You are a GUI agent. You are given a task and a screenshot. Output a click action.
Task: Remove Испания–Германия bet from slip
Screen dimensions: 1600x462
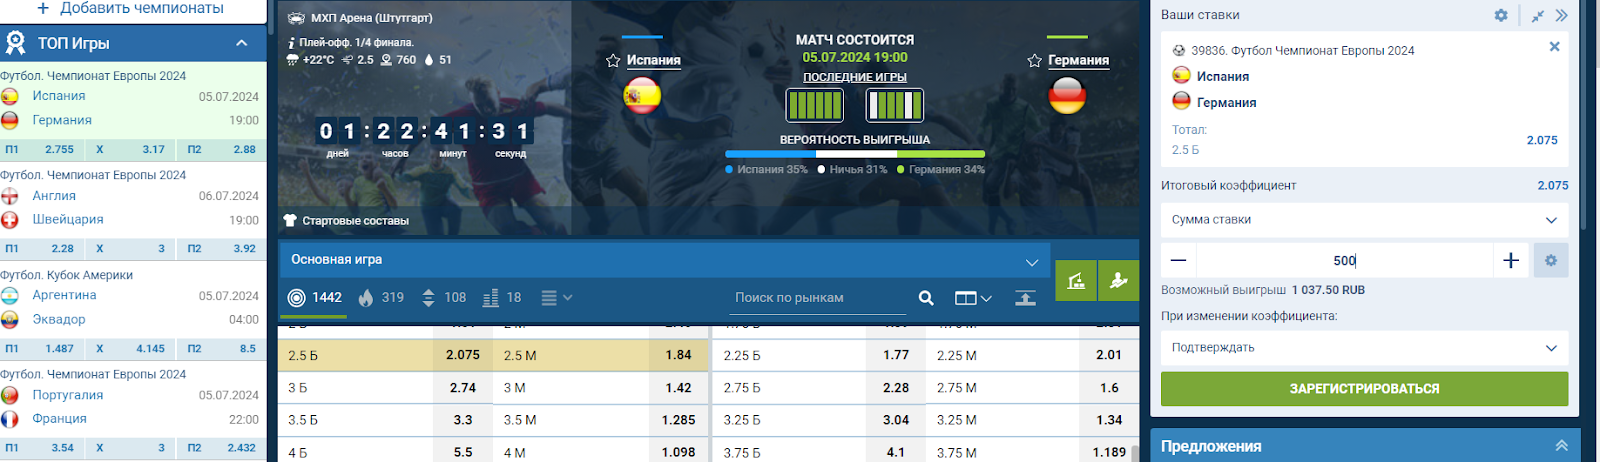[x=1554, y=47]
